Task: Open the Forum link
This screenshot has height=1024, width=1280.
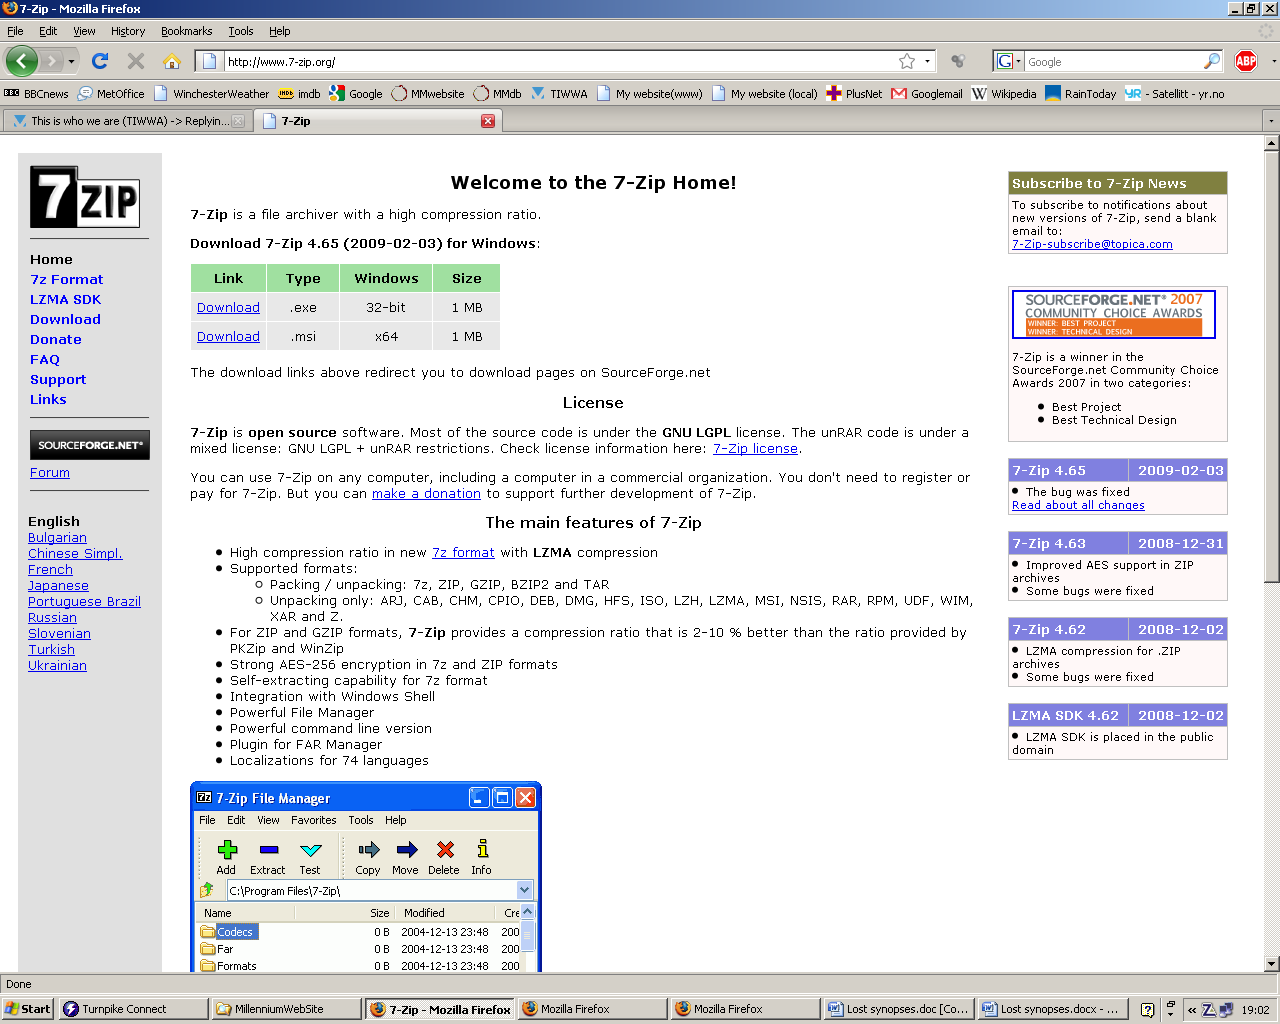Action: tap(50, 473)
